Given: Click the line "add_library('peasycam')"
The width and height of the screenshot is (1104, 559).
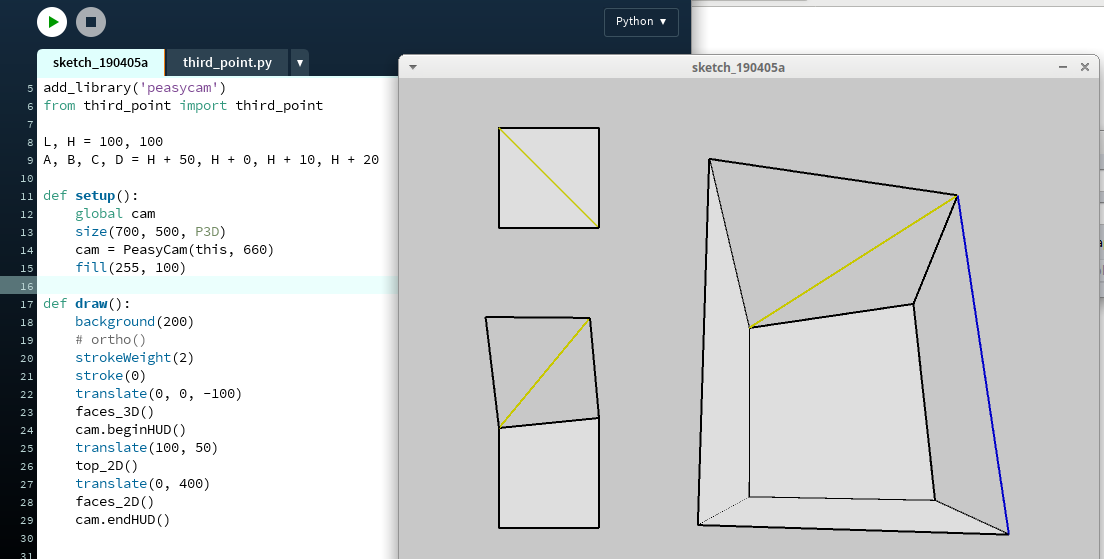Looking at the screenshot, I should [x=134, y=88].
